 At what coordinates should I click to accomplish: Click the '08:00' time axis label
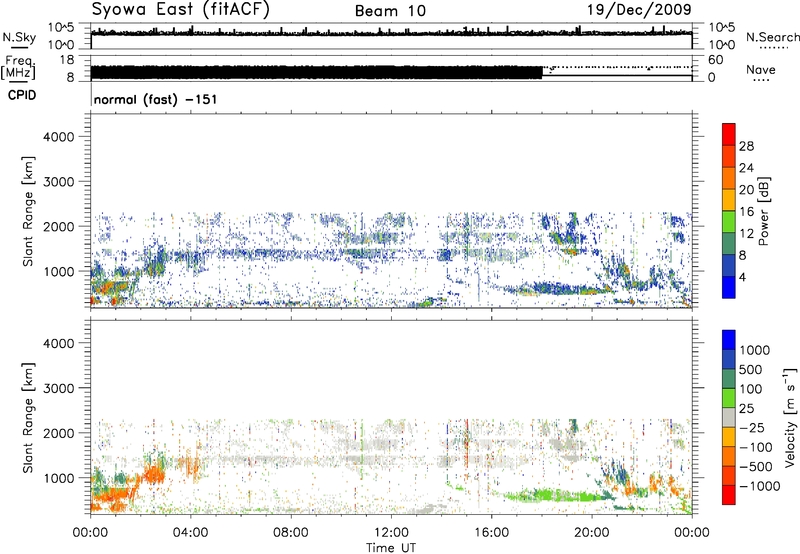click(x=291, y=533)
